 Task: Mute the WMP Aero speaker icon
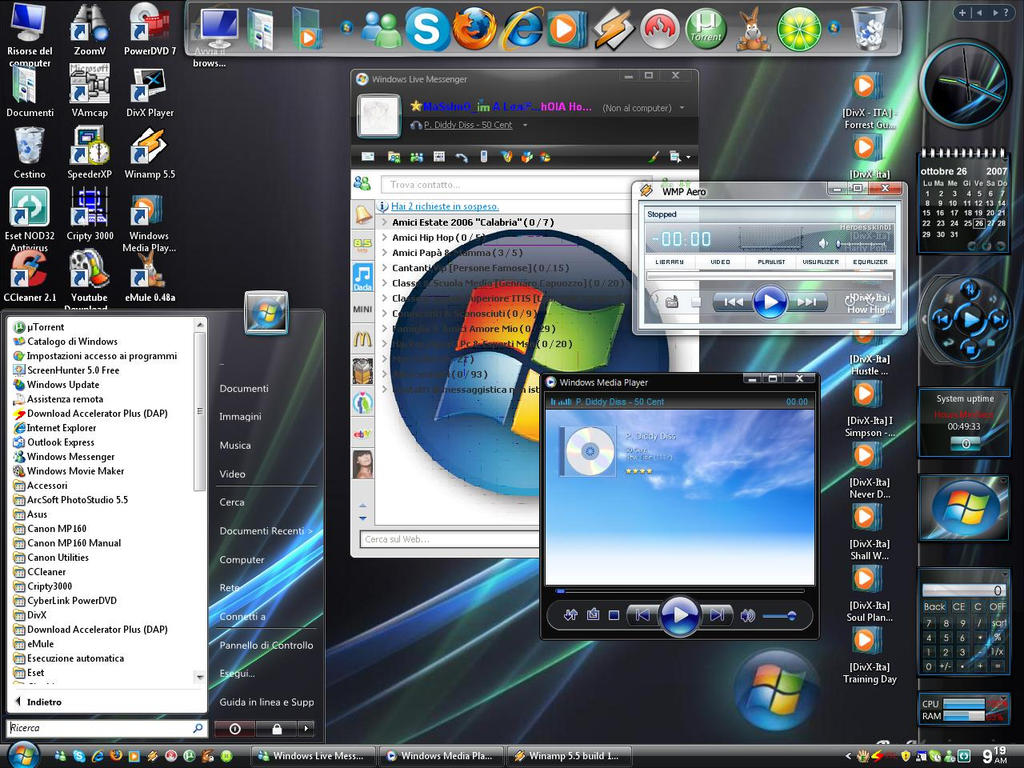coord(824,243)
